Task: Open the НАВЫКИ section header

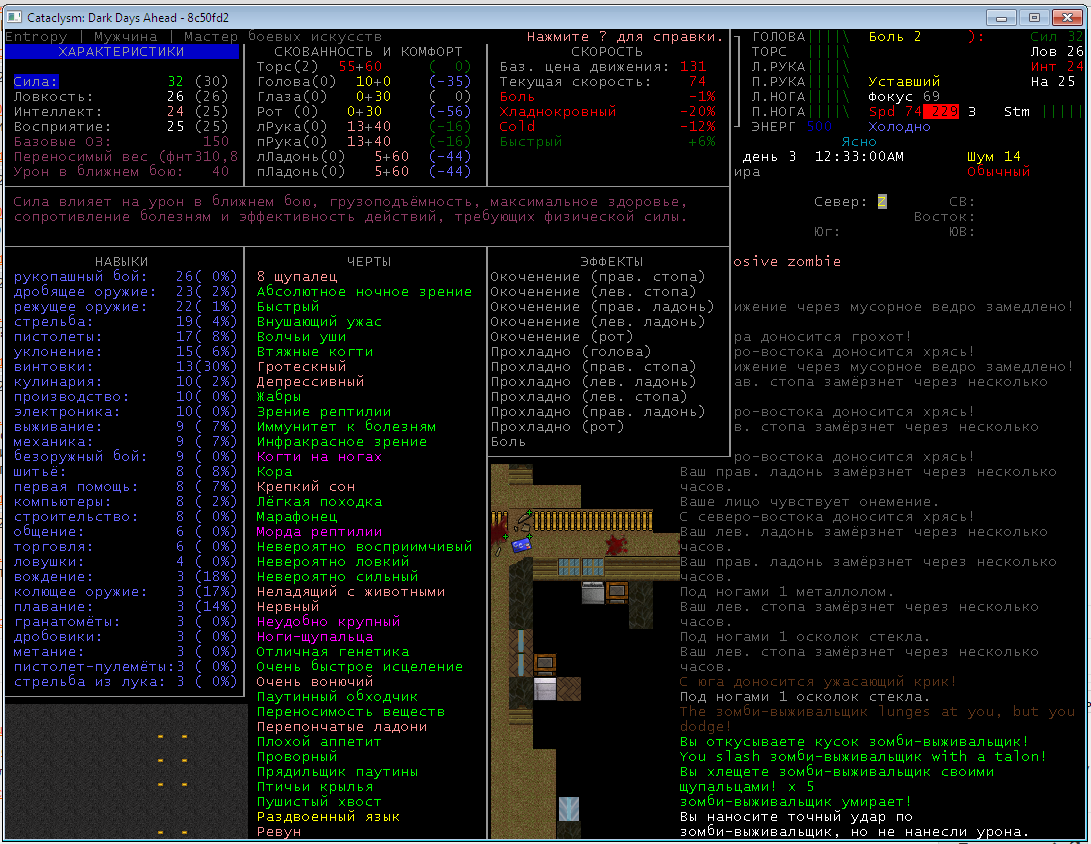Action: pyautogui.click(x=121, y=262)
